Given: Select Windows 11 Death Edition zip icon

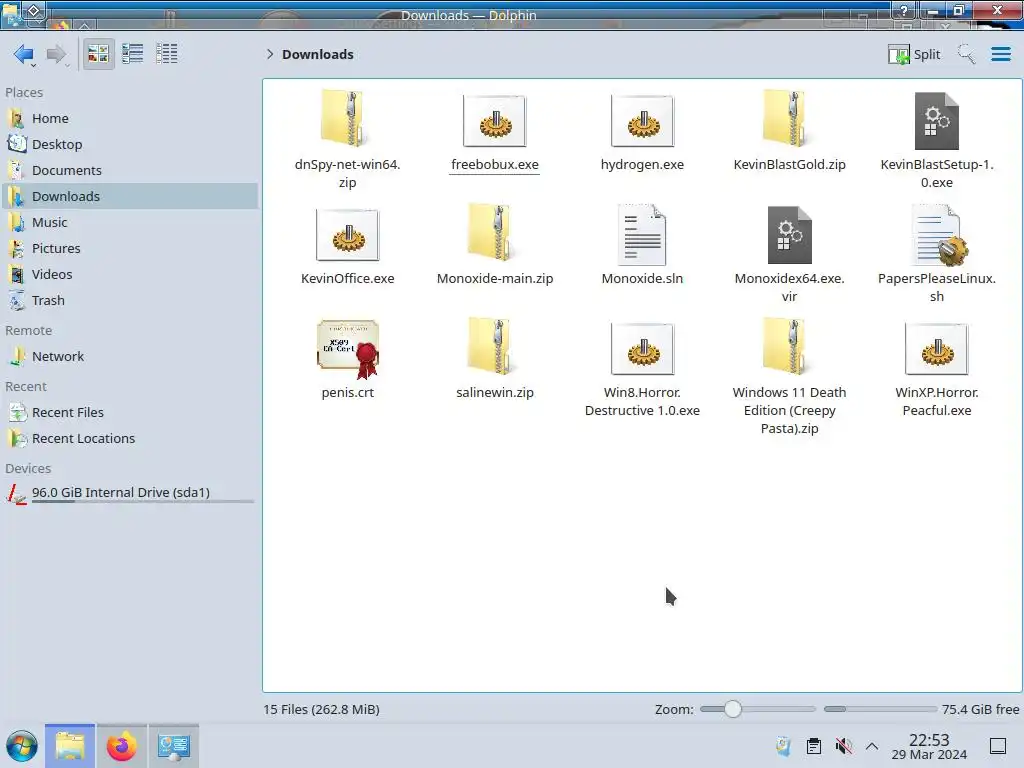Looking at the screenshot, I should pos(789,347).
